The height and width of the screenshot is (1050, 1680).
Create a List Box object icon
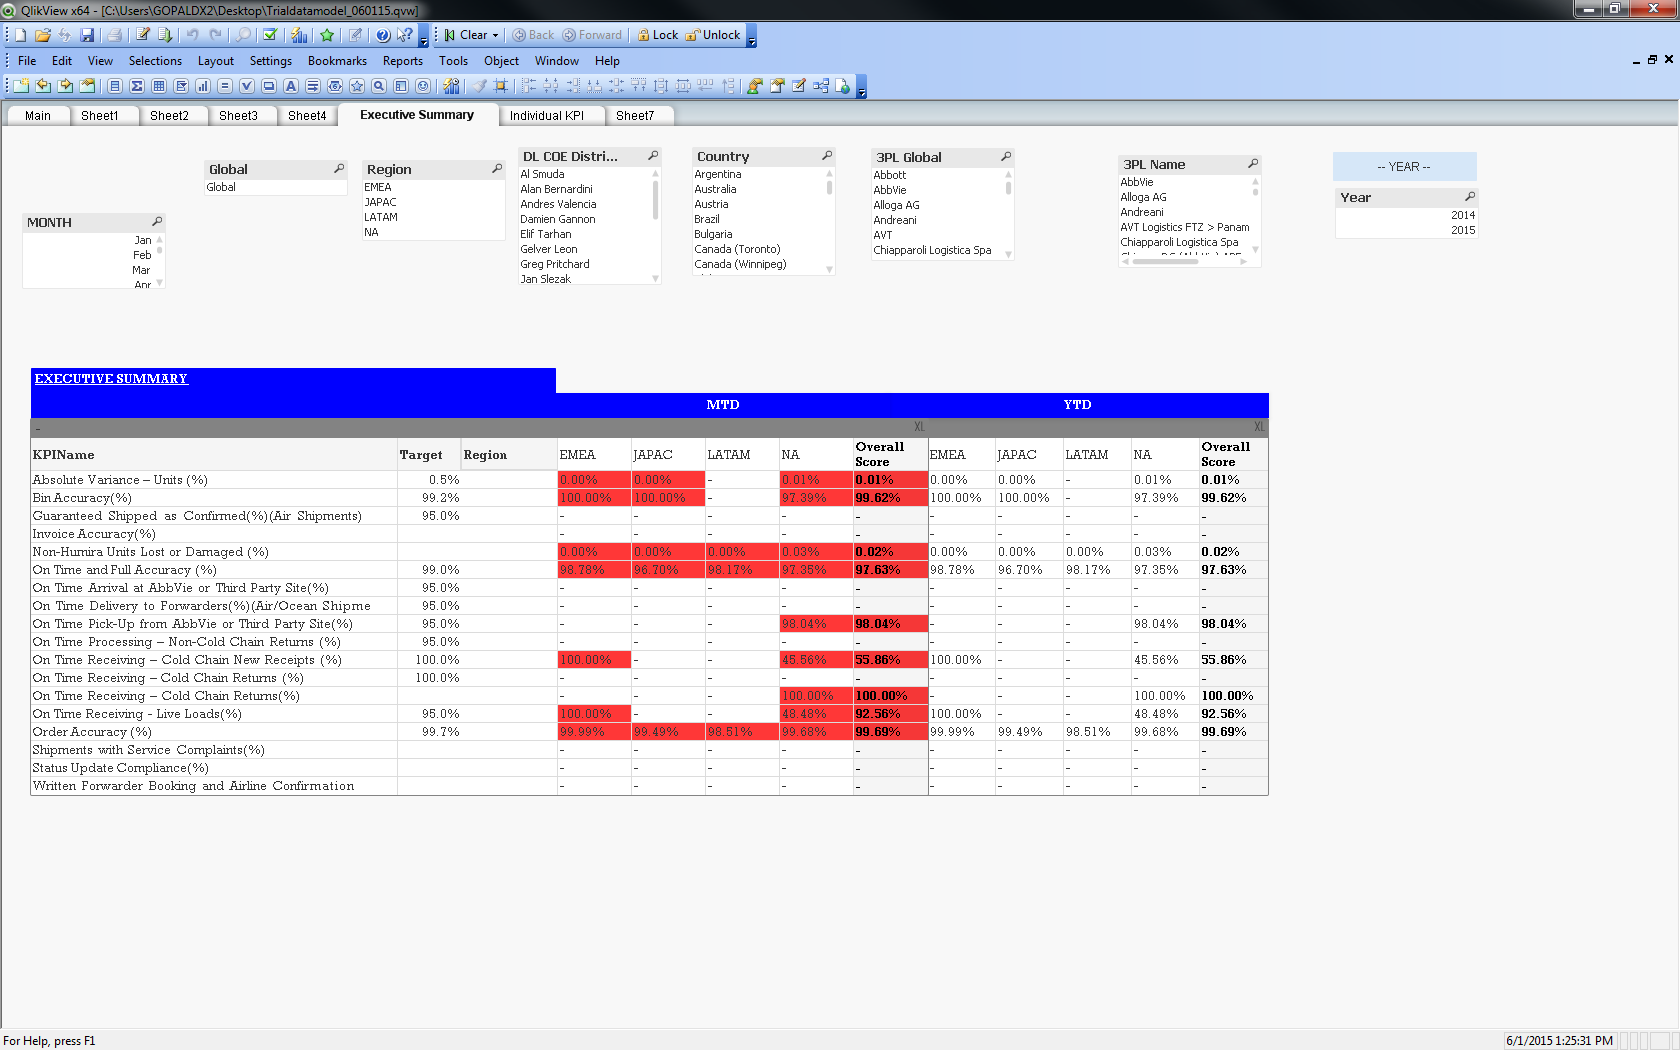point(115,86)
